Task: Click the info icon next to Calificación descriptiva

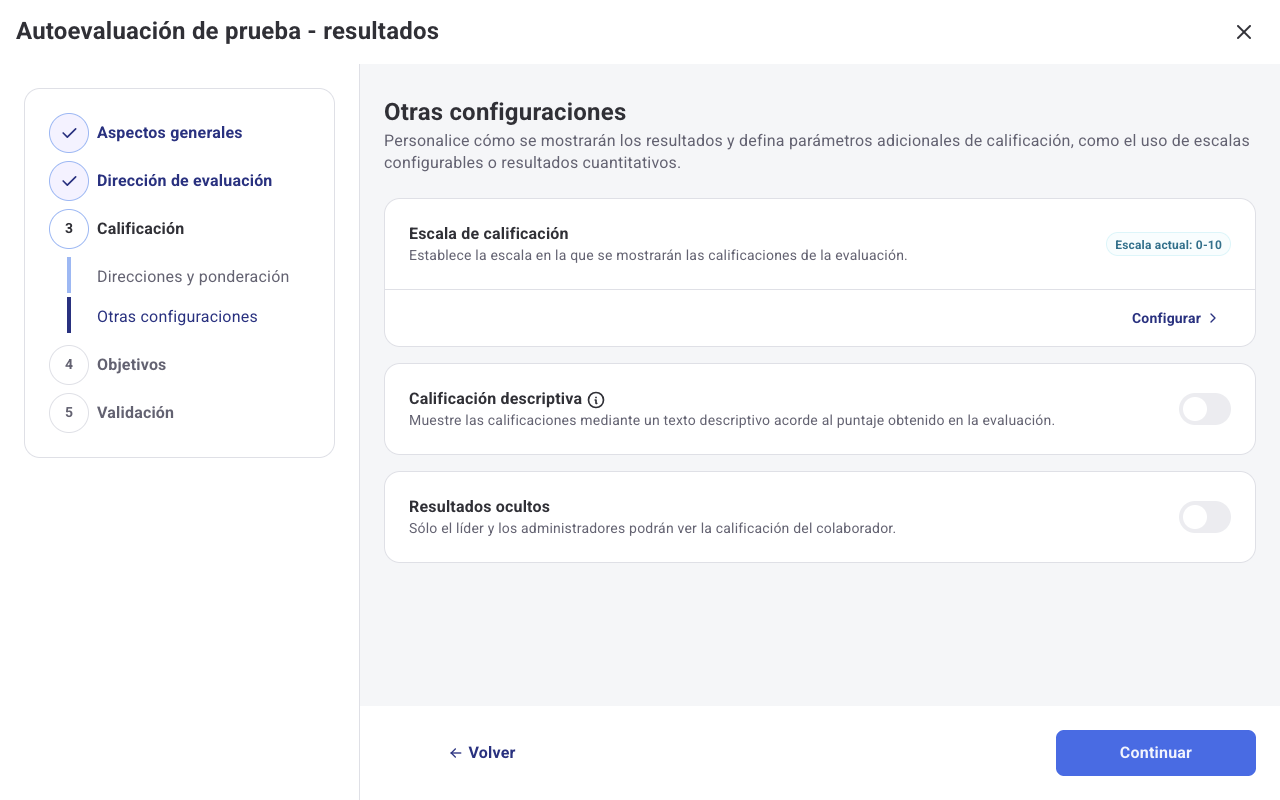Action: [596, 400]
